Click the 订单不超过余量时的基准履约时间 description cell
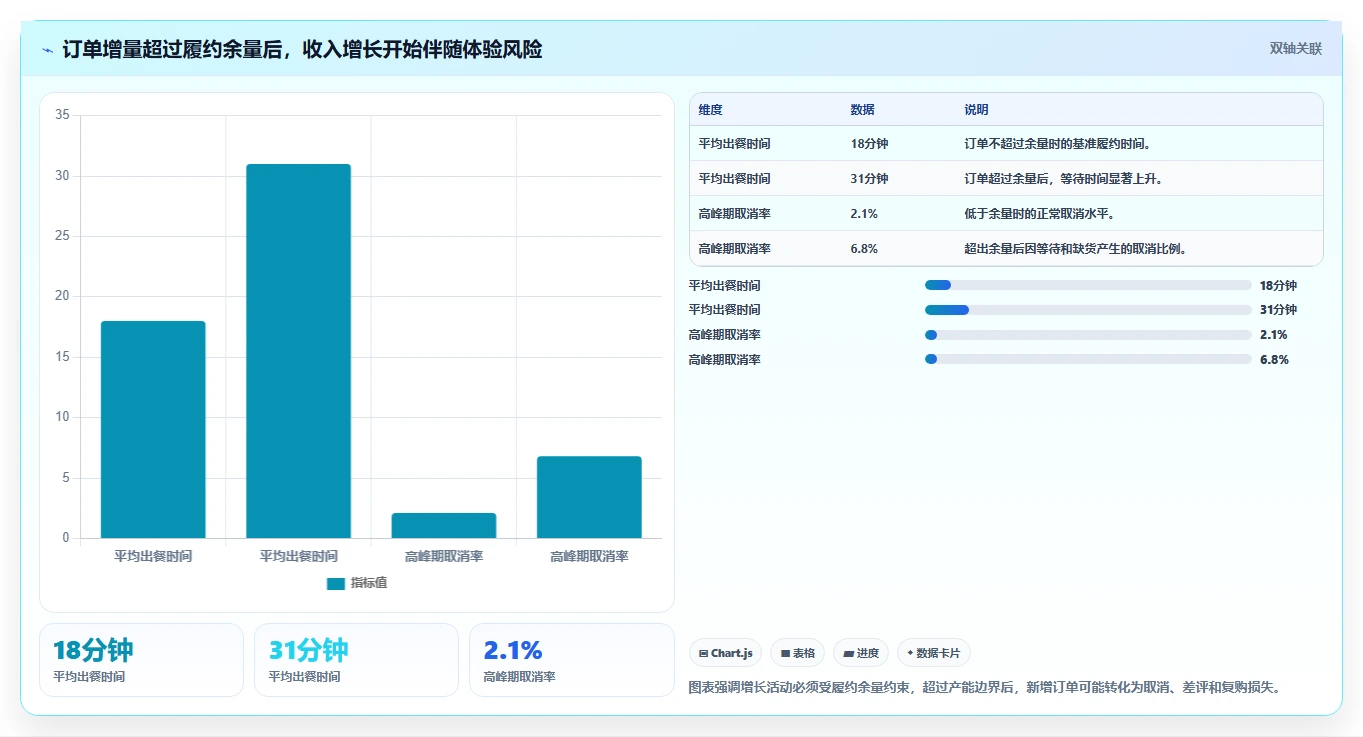1363x737 pixels. pos(1058,144)
